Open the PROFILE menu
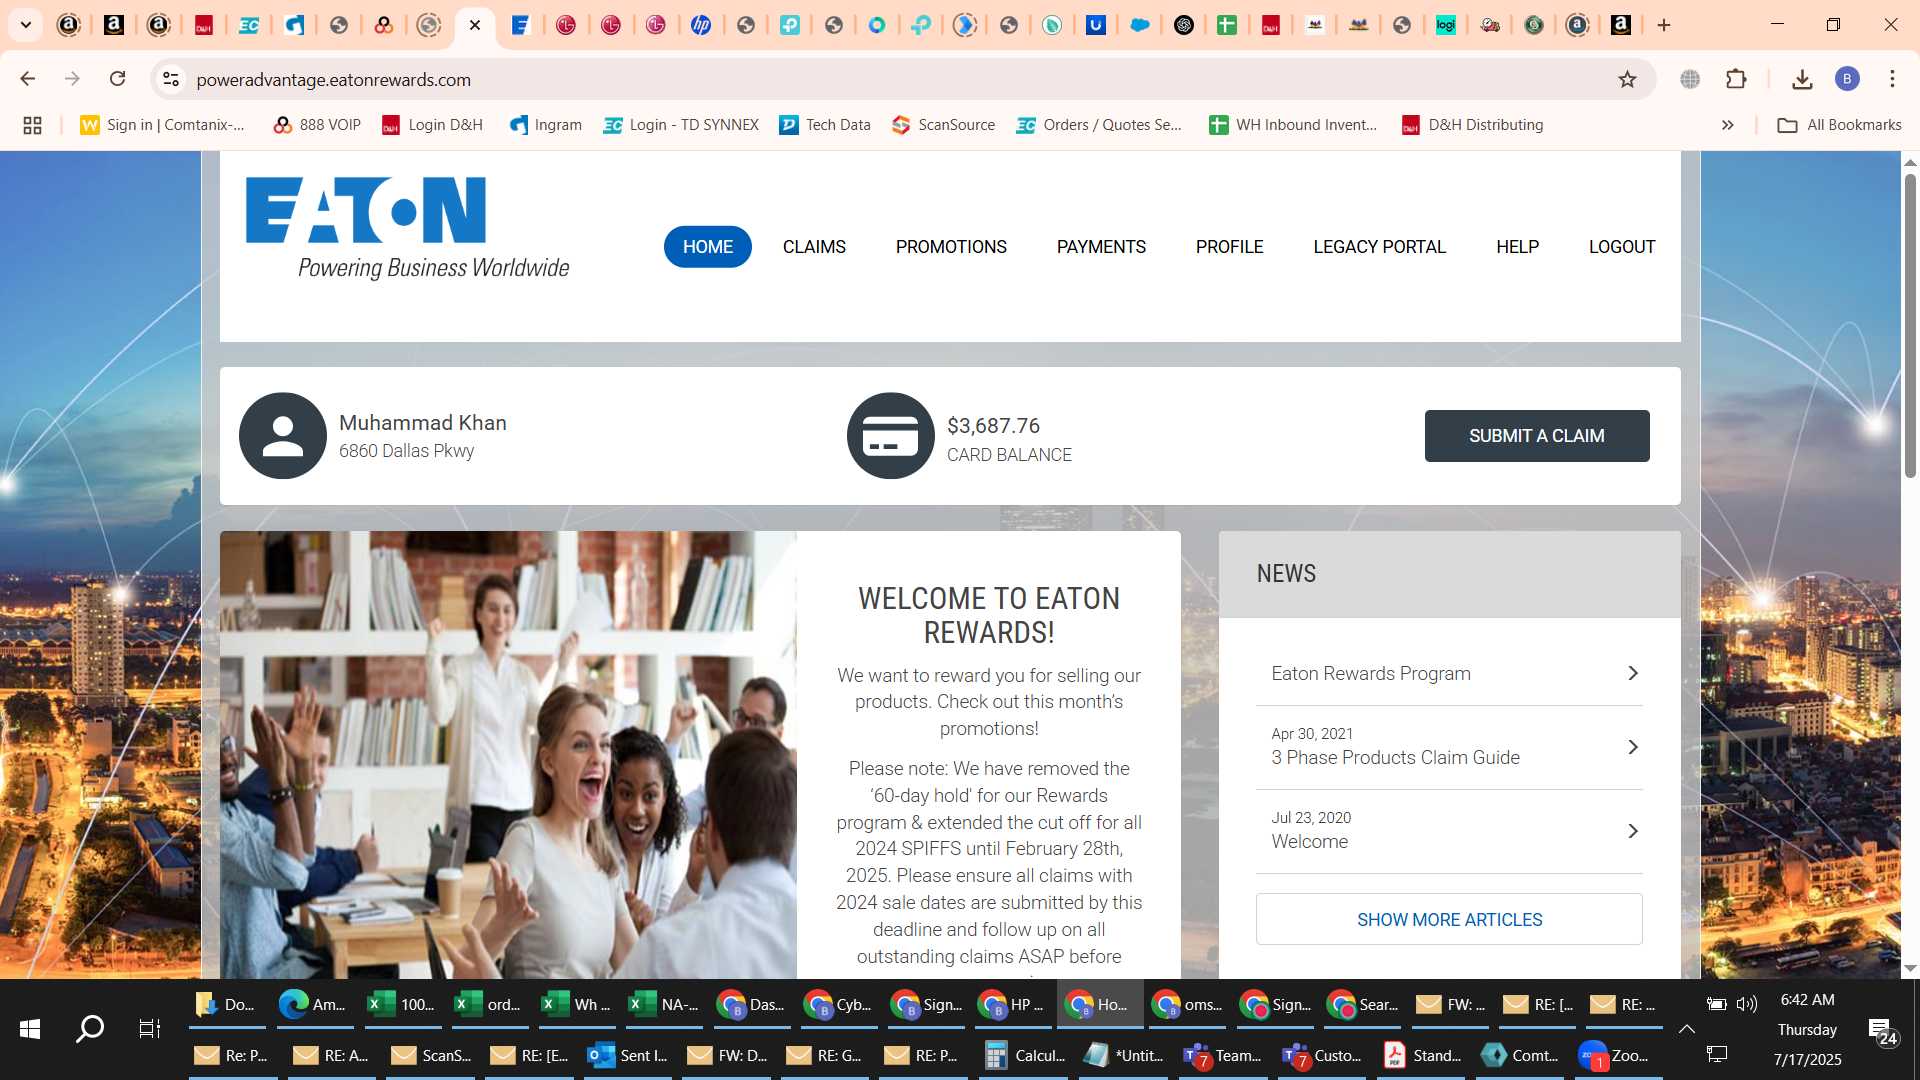The height and width of the screenshot is (1080, 1920). coord(1229,247)
